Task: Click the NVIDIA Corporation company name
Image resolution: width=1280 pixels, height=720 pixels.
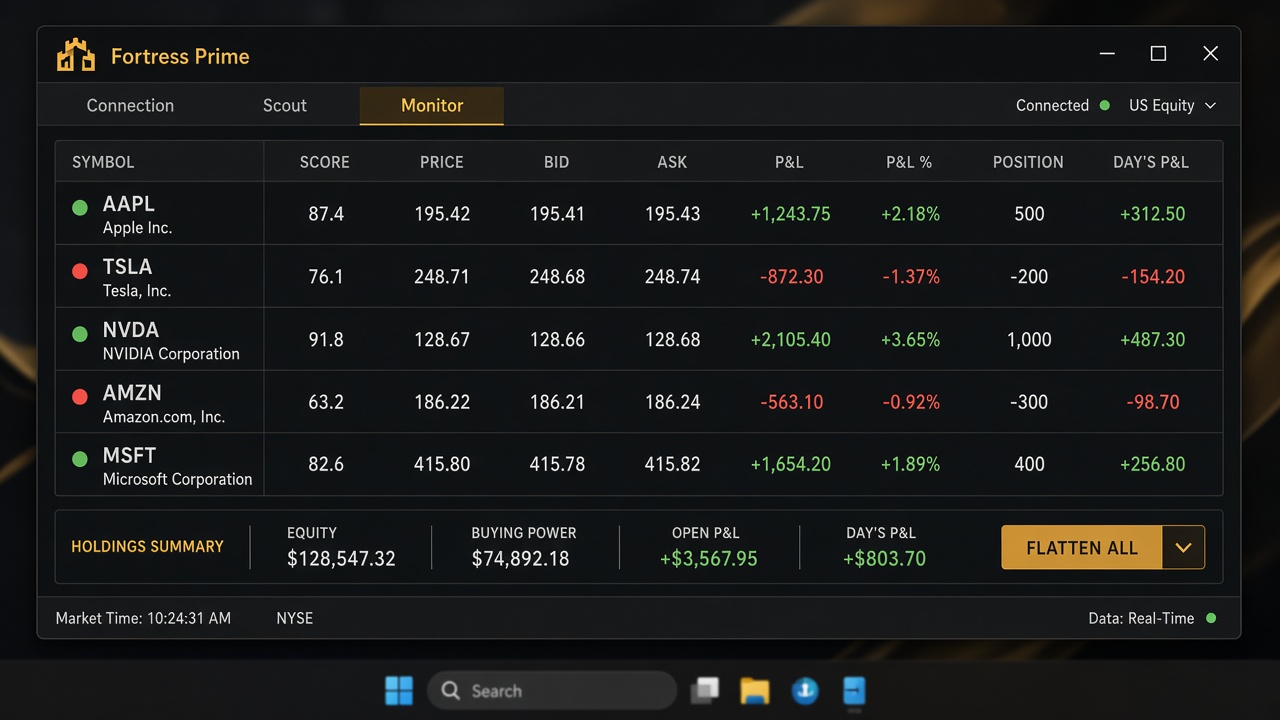Action: pos(171,354)
